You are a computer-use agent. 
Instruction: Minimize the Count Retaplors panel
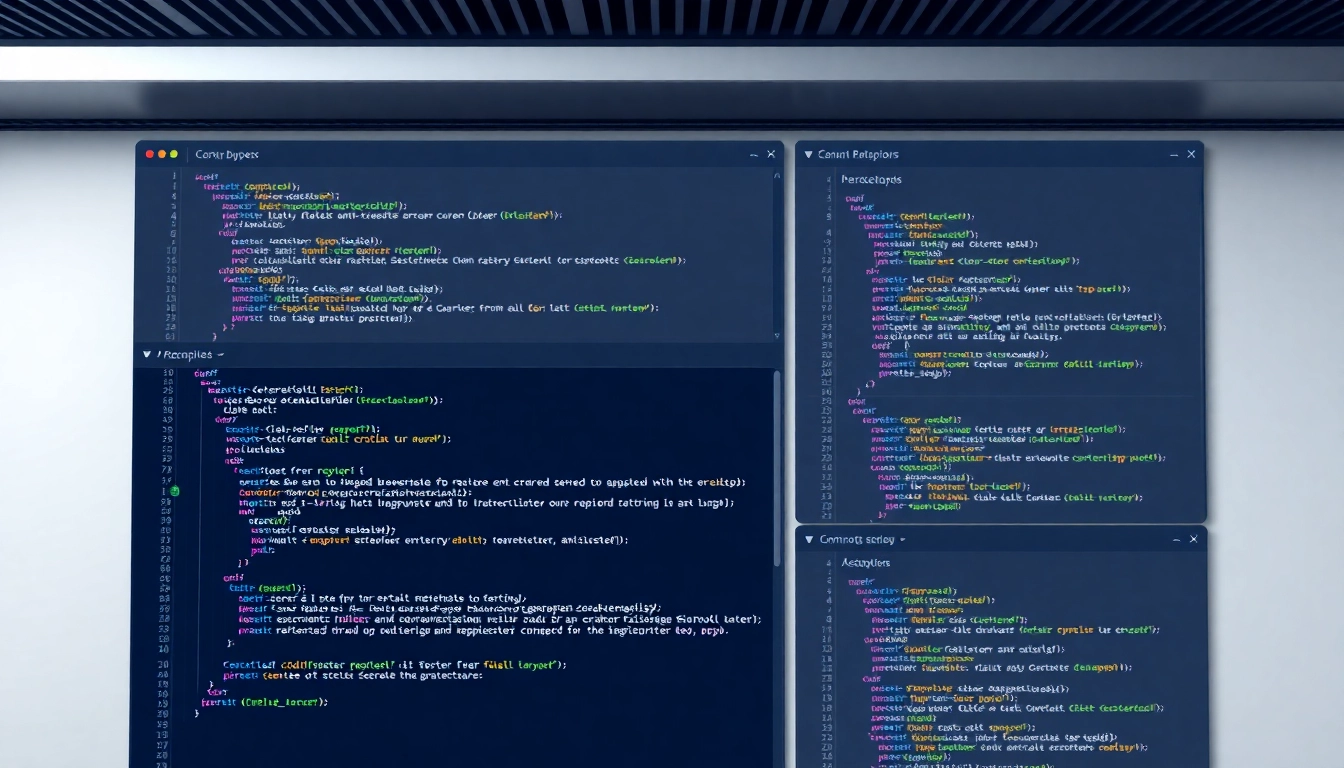pos(1172,155)
